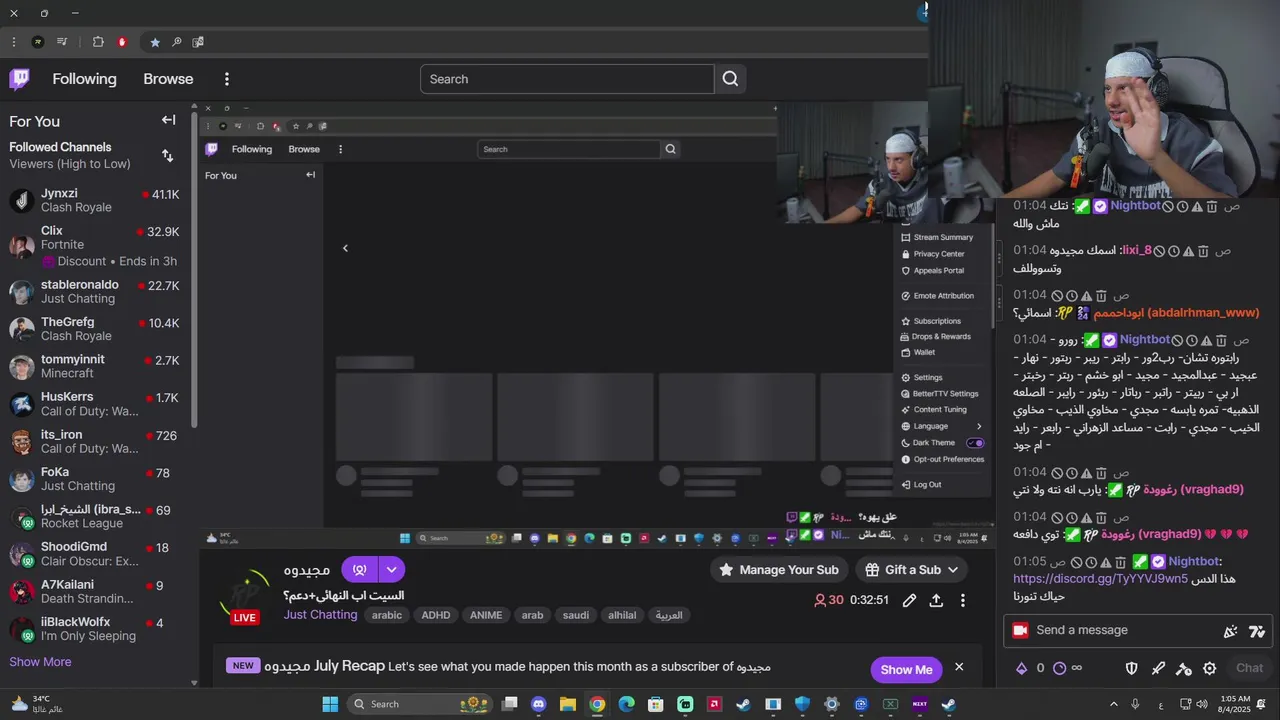1280x720 pixels.
Task: Click the edit stream info pencil icon
Action: click(909, 600)
